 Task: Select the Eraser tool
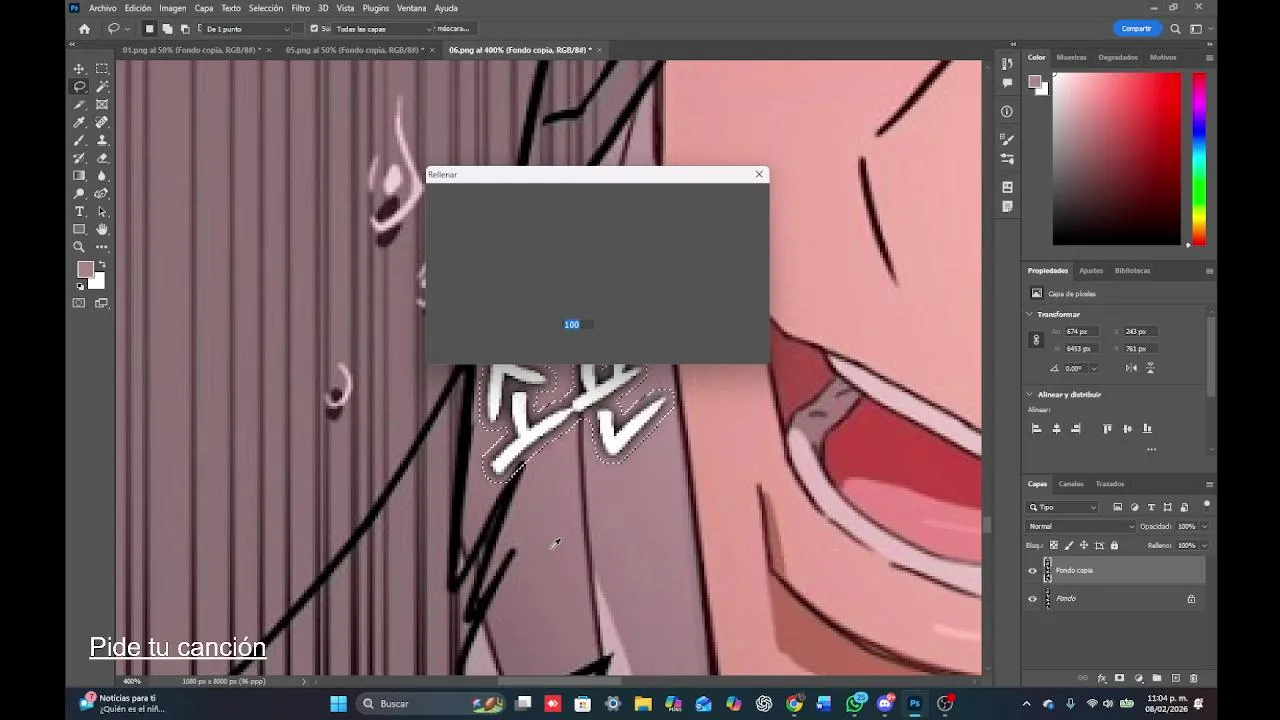tap(102, 158)
